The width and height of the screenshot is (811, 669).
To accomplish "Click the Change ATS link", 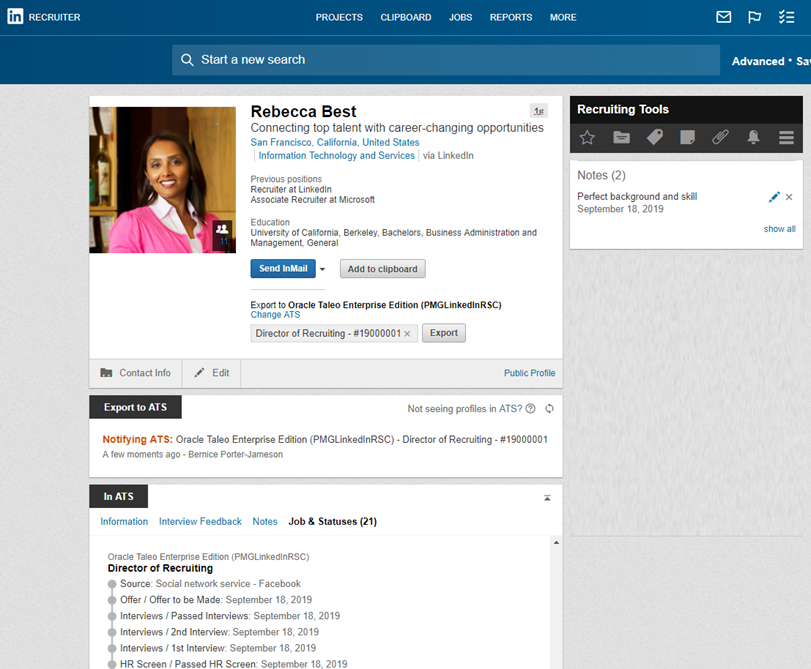I will click(275, 315).
